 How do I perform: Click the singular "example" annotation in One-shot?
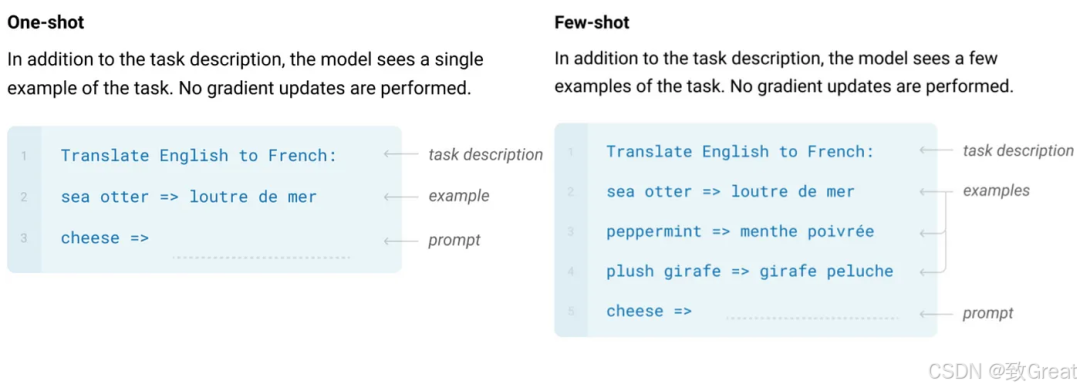459,196
